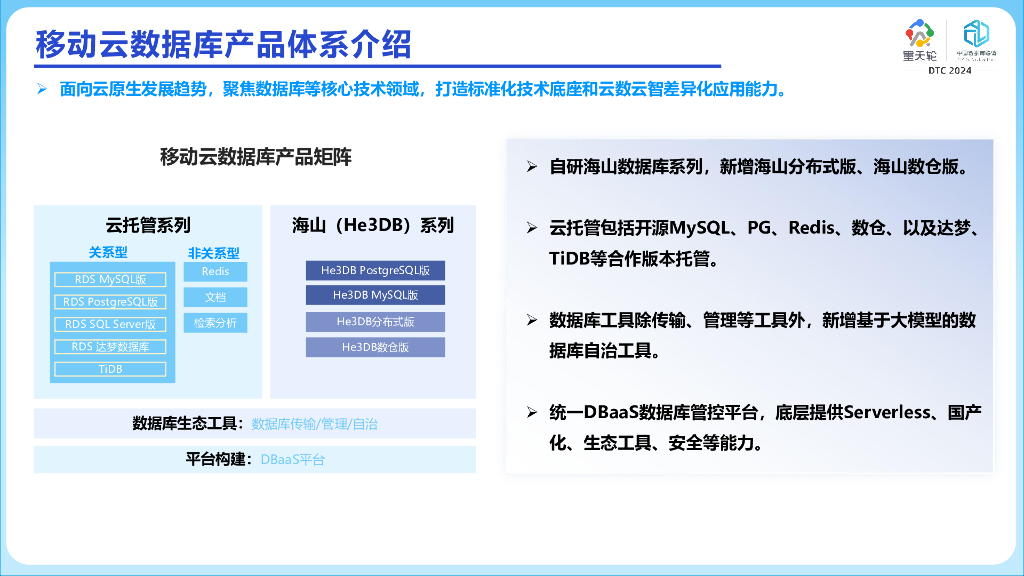Click the blue bullet arrow before 面向云原生发展趋势
This screenshot has width=1024, height=576.
pyautogui.click(x=42, y=89)
